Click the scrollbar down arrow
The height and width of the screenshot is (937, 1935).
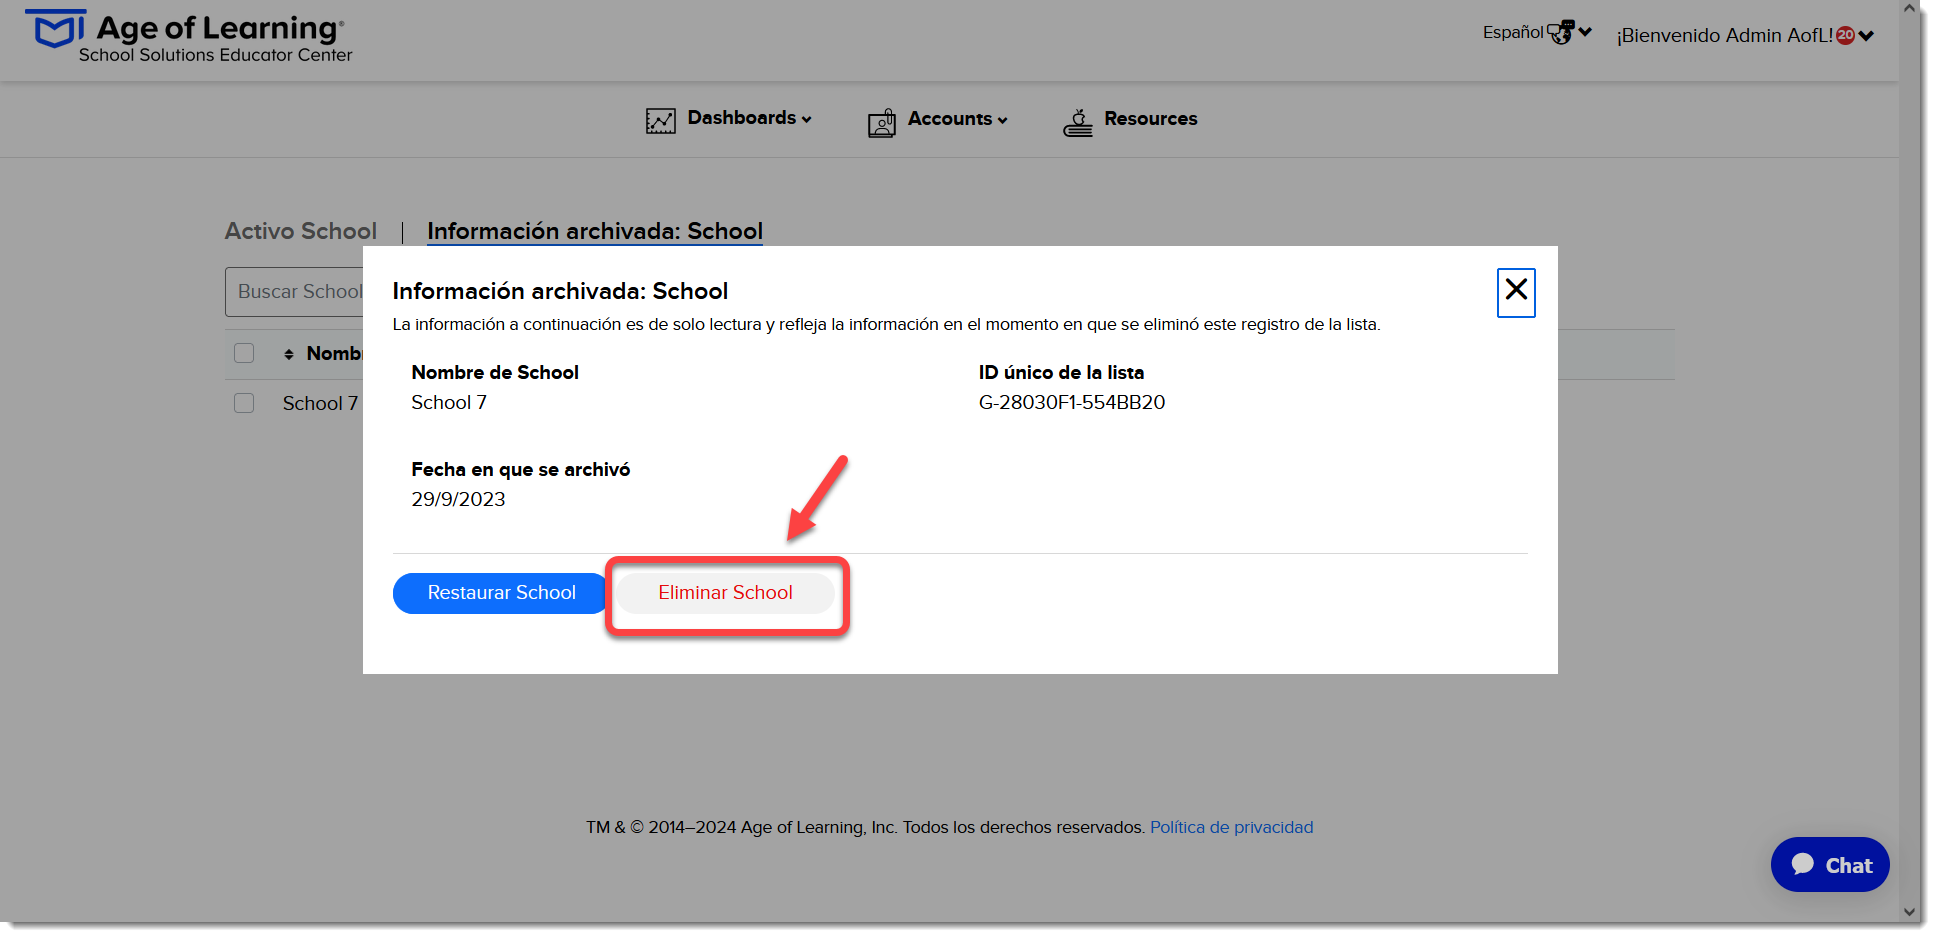click(x=1909, y=912)
